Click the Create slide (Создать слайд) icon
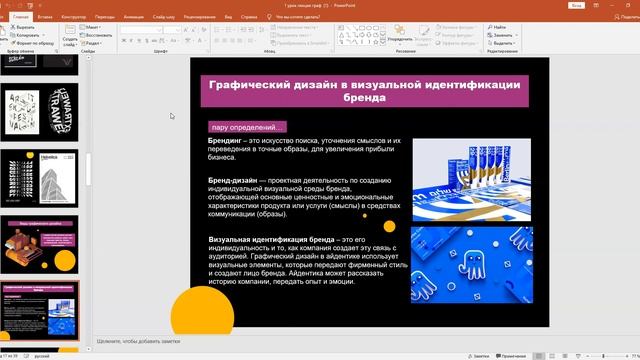Viewport: 640px width, 360px height. click(70, 30)
